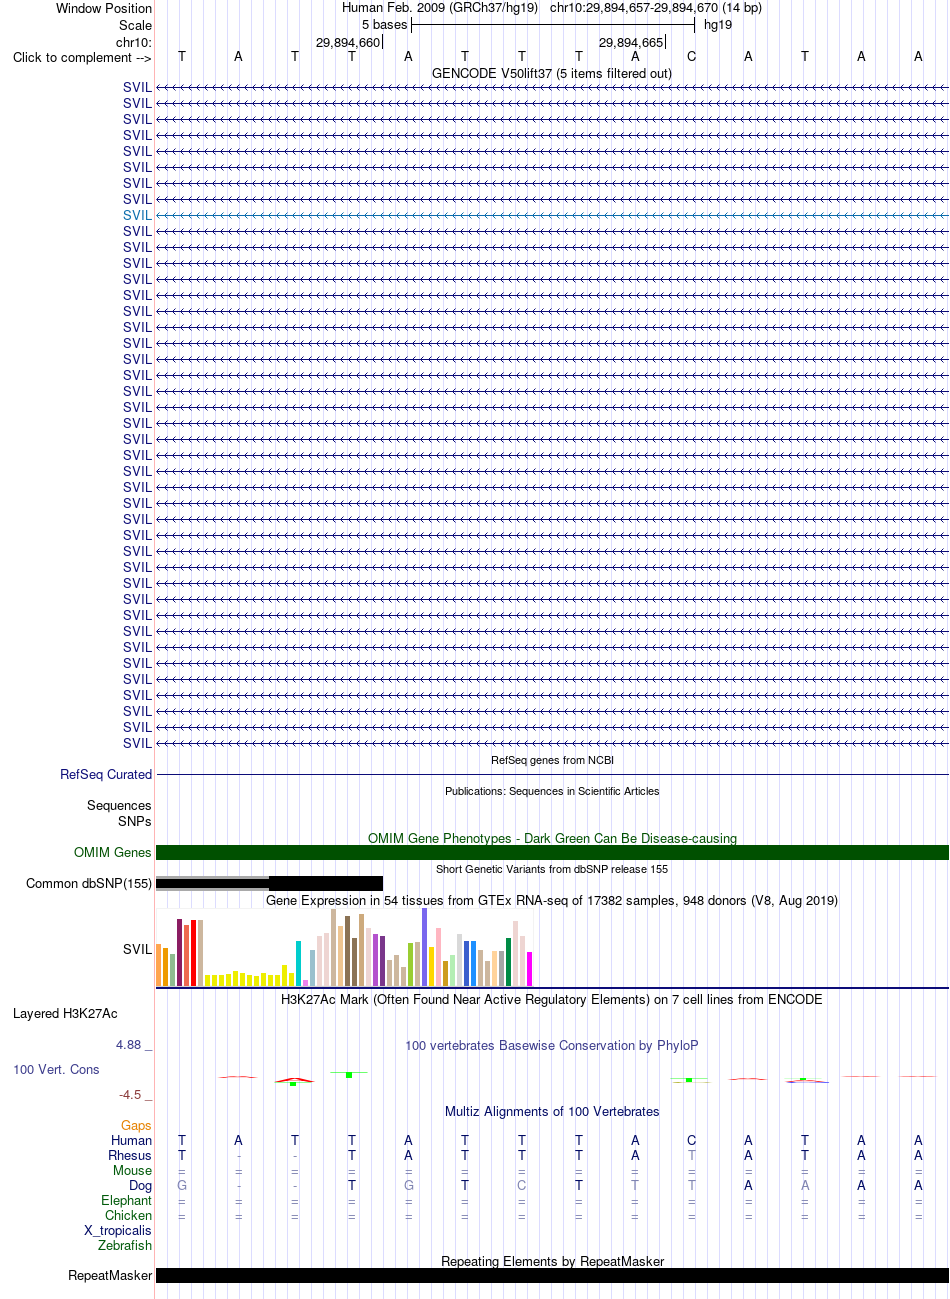Screen dimensions: 950x1299
Task: Click the chr10:29,894,657-29,894,670 position text
Action: (x=656, y=8)
